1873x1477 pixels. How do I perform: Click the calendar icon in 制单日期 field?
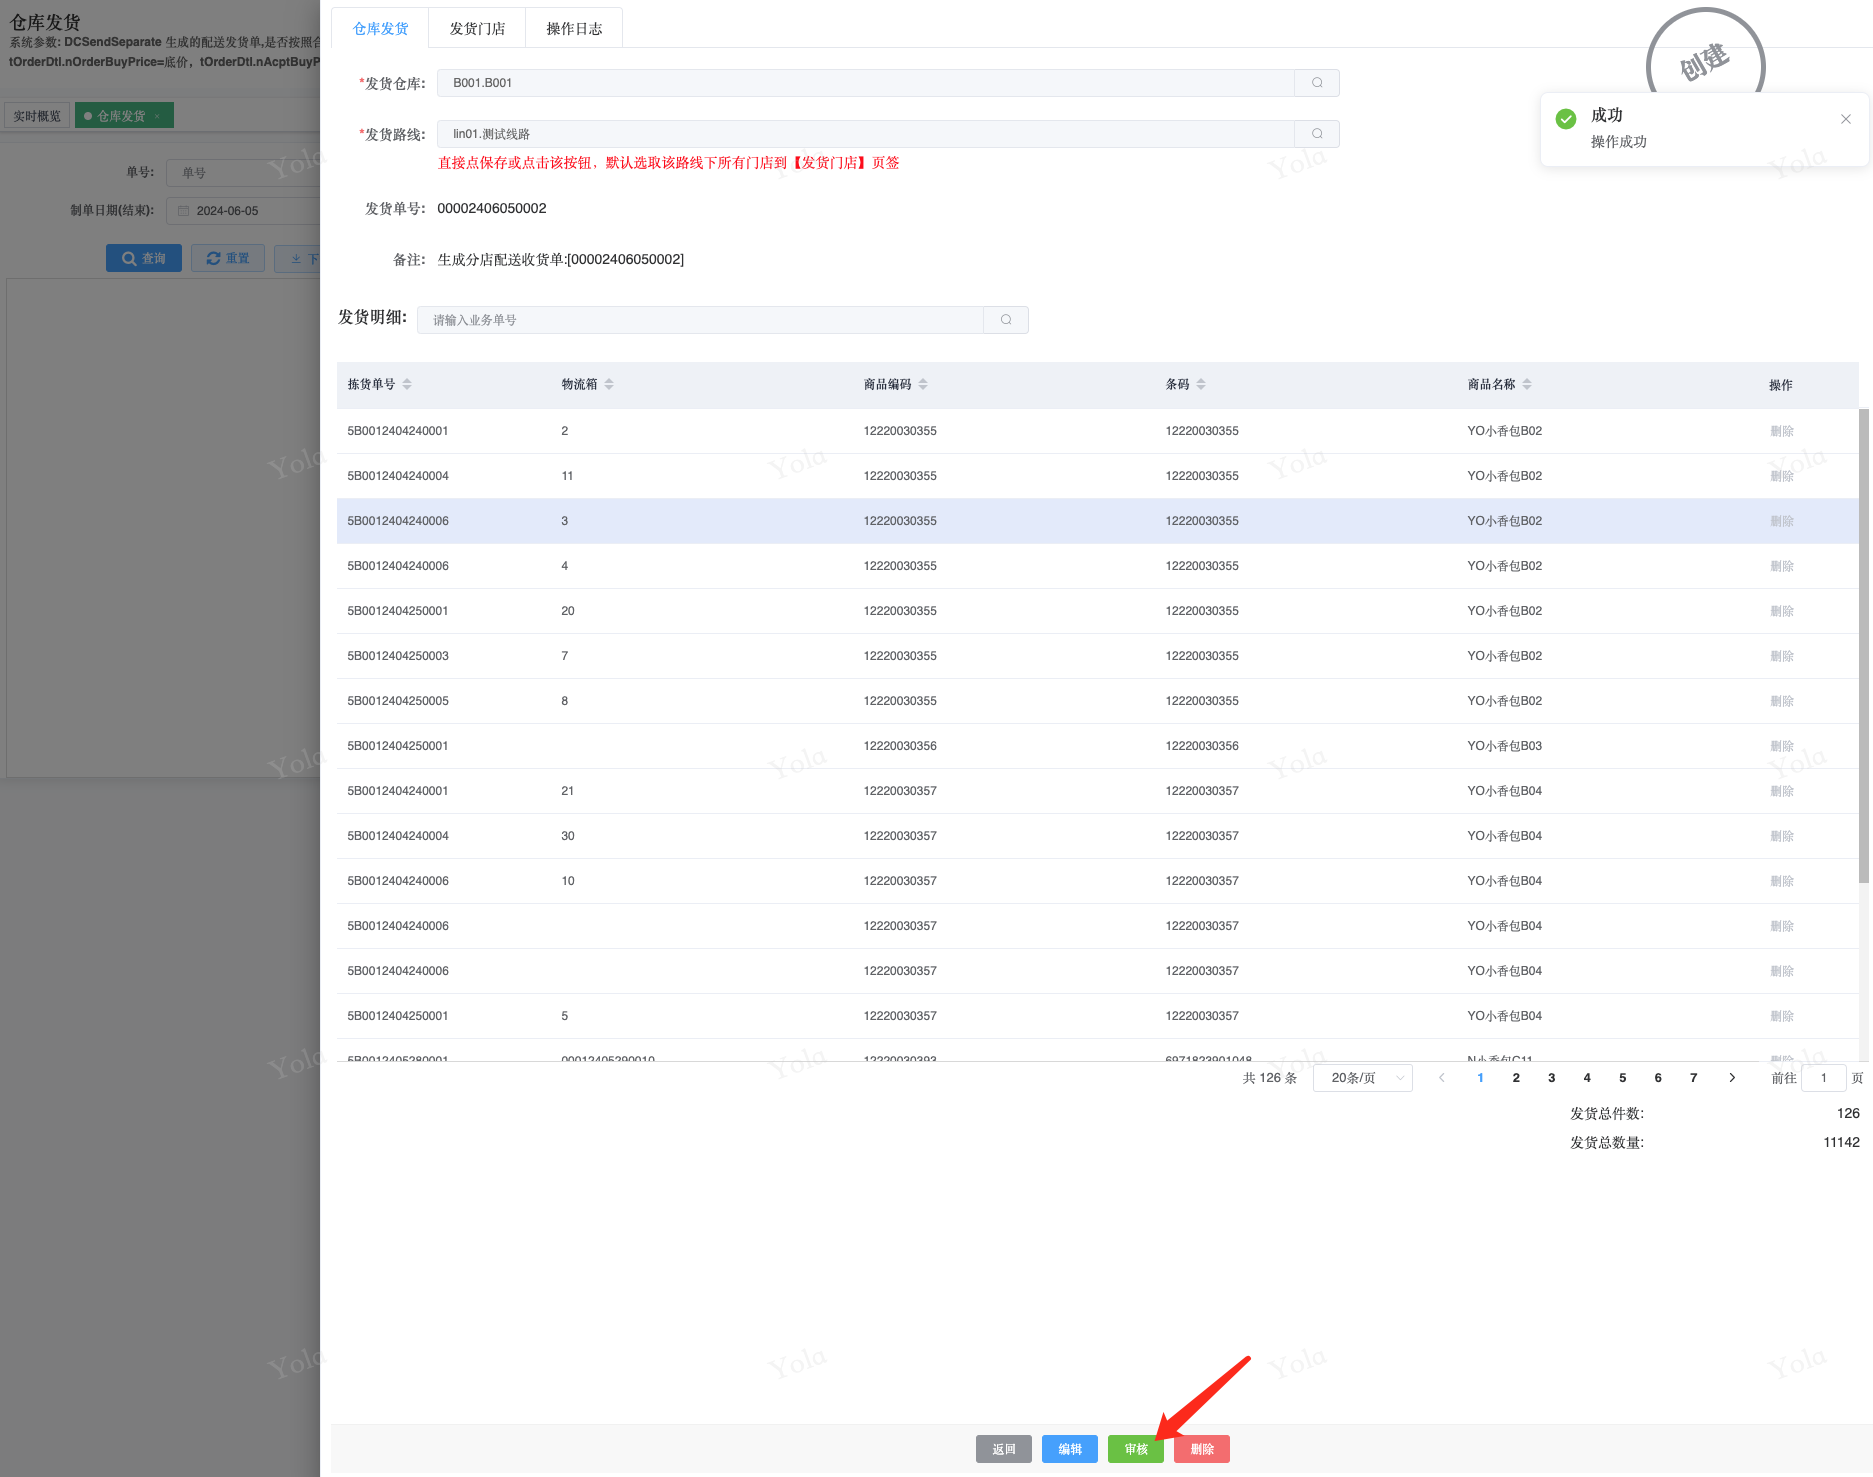click(x=183, y=211)
